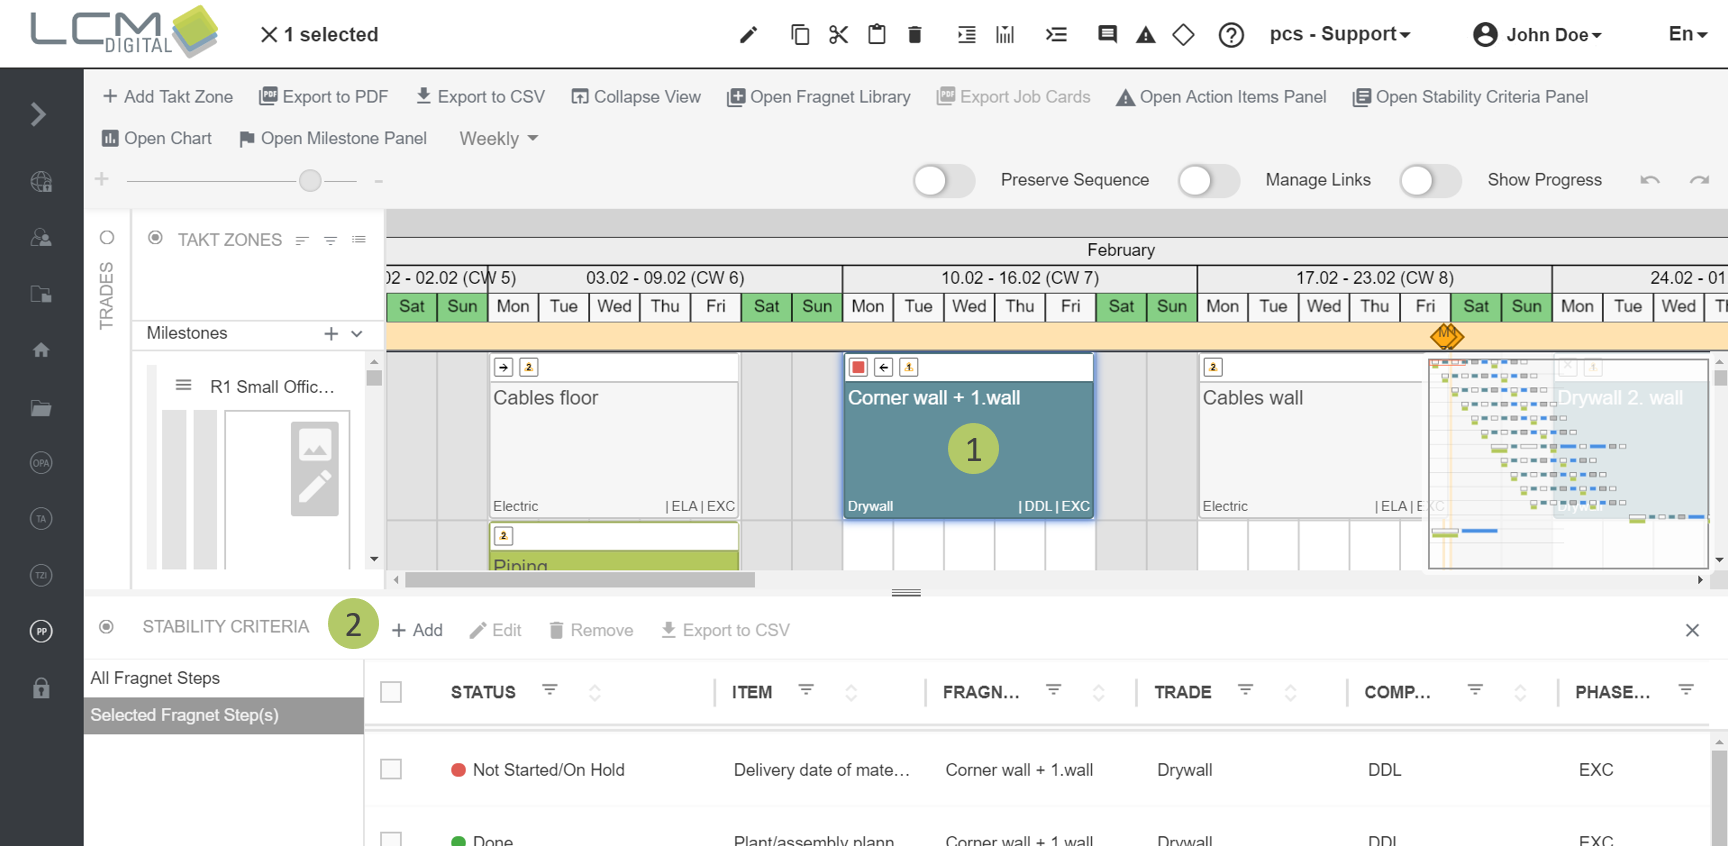The image size is (1728, 846).
Task: Click the Export to PDF button
Action: 323,97
